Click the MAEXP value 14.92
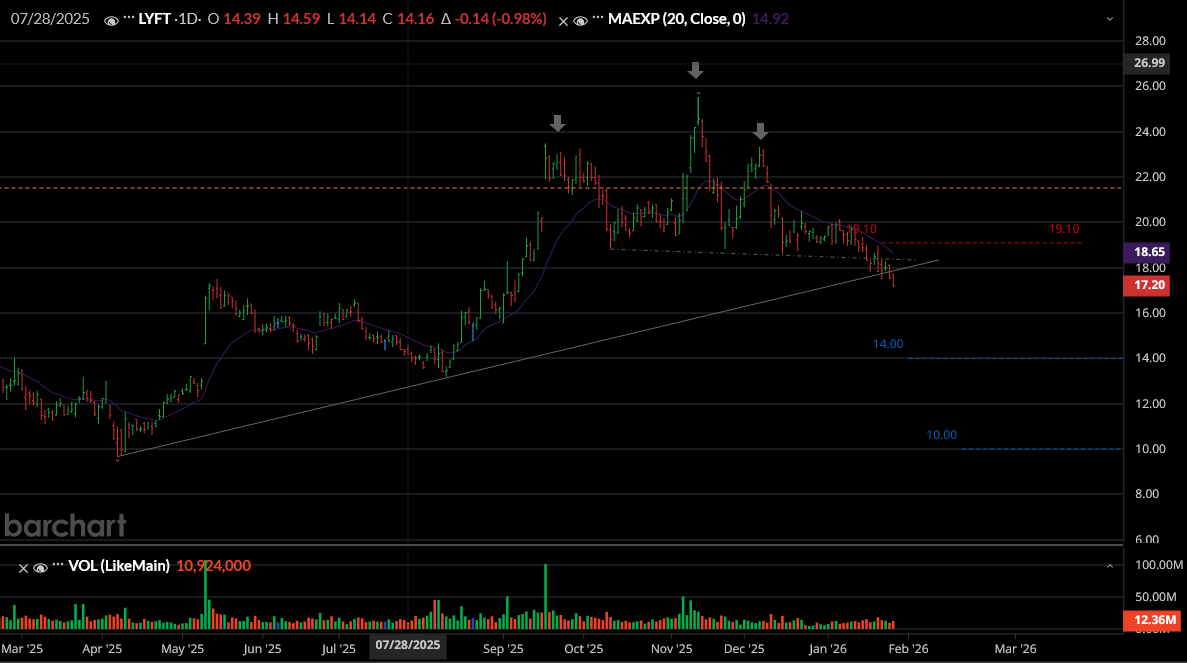This screenshot has width=1187, height=663. [x=771, y=19]
